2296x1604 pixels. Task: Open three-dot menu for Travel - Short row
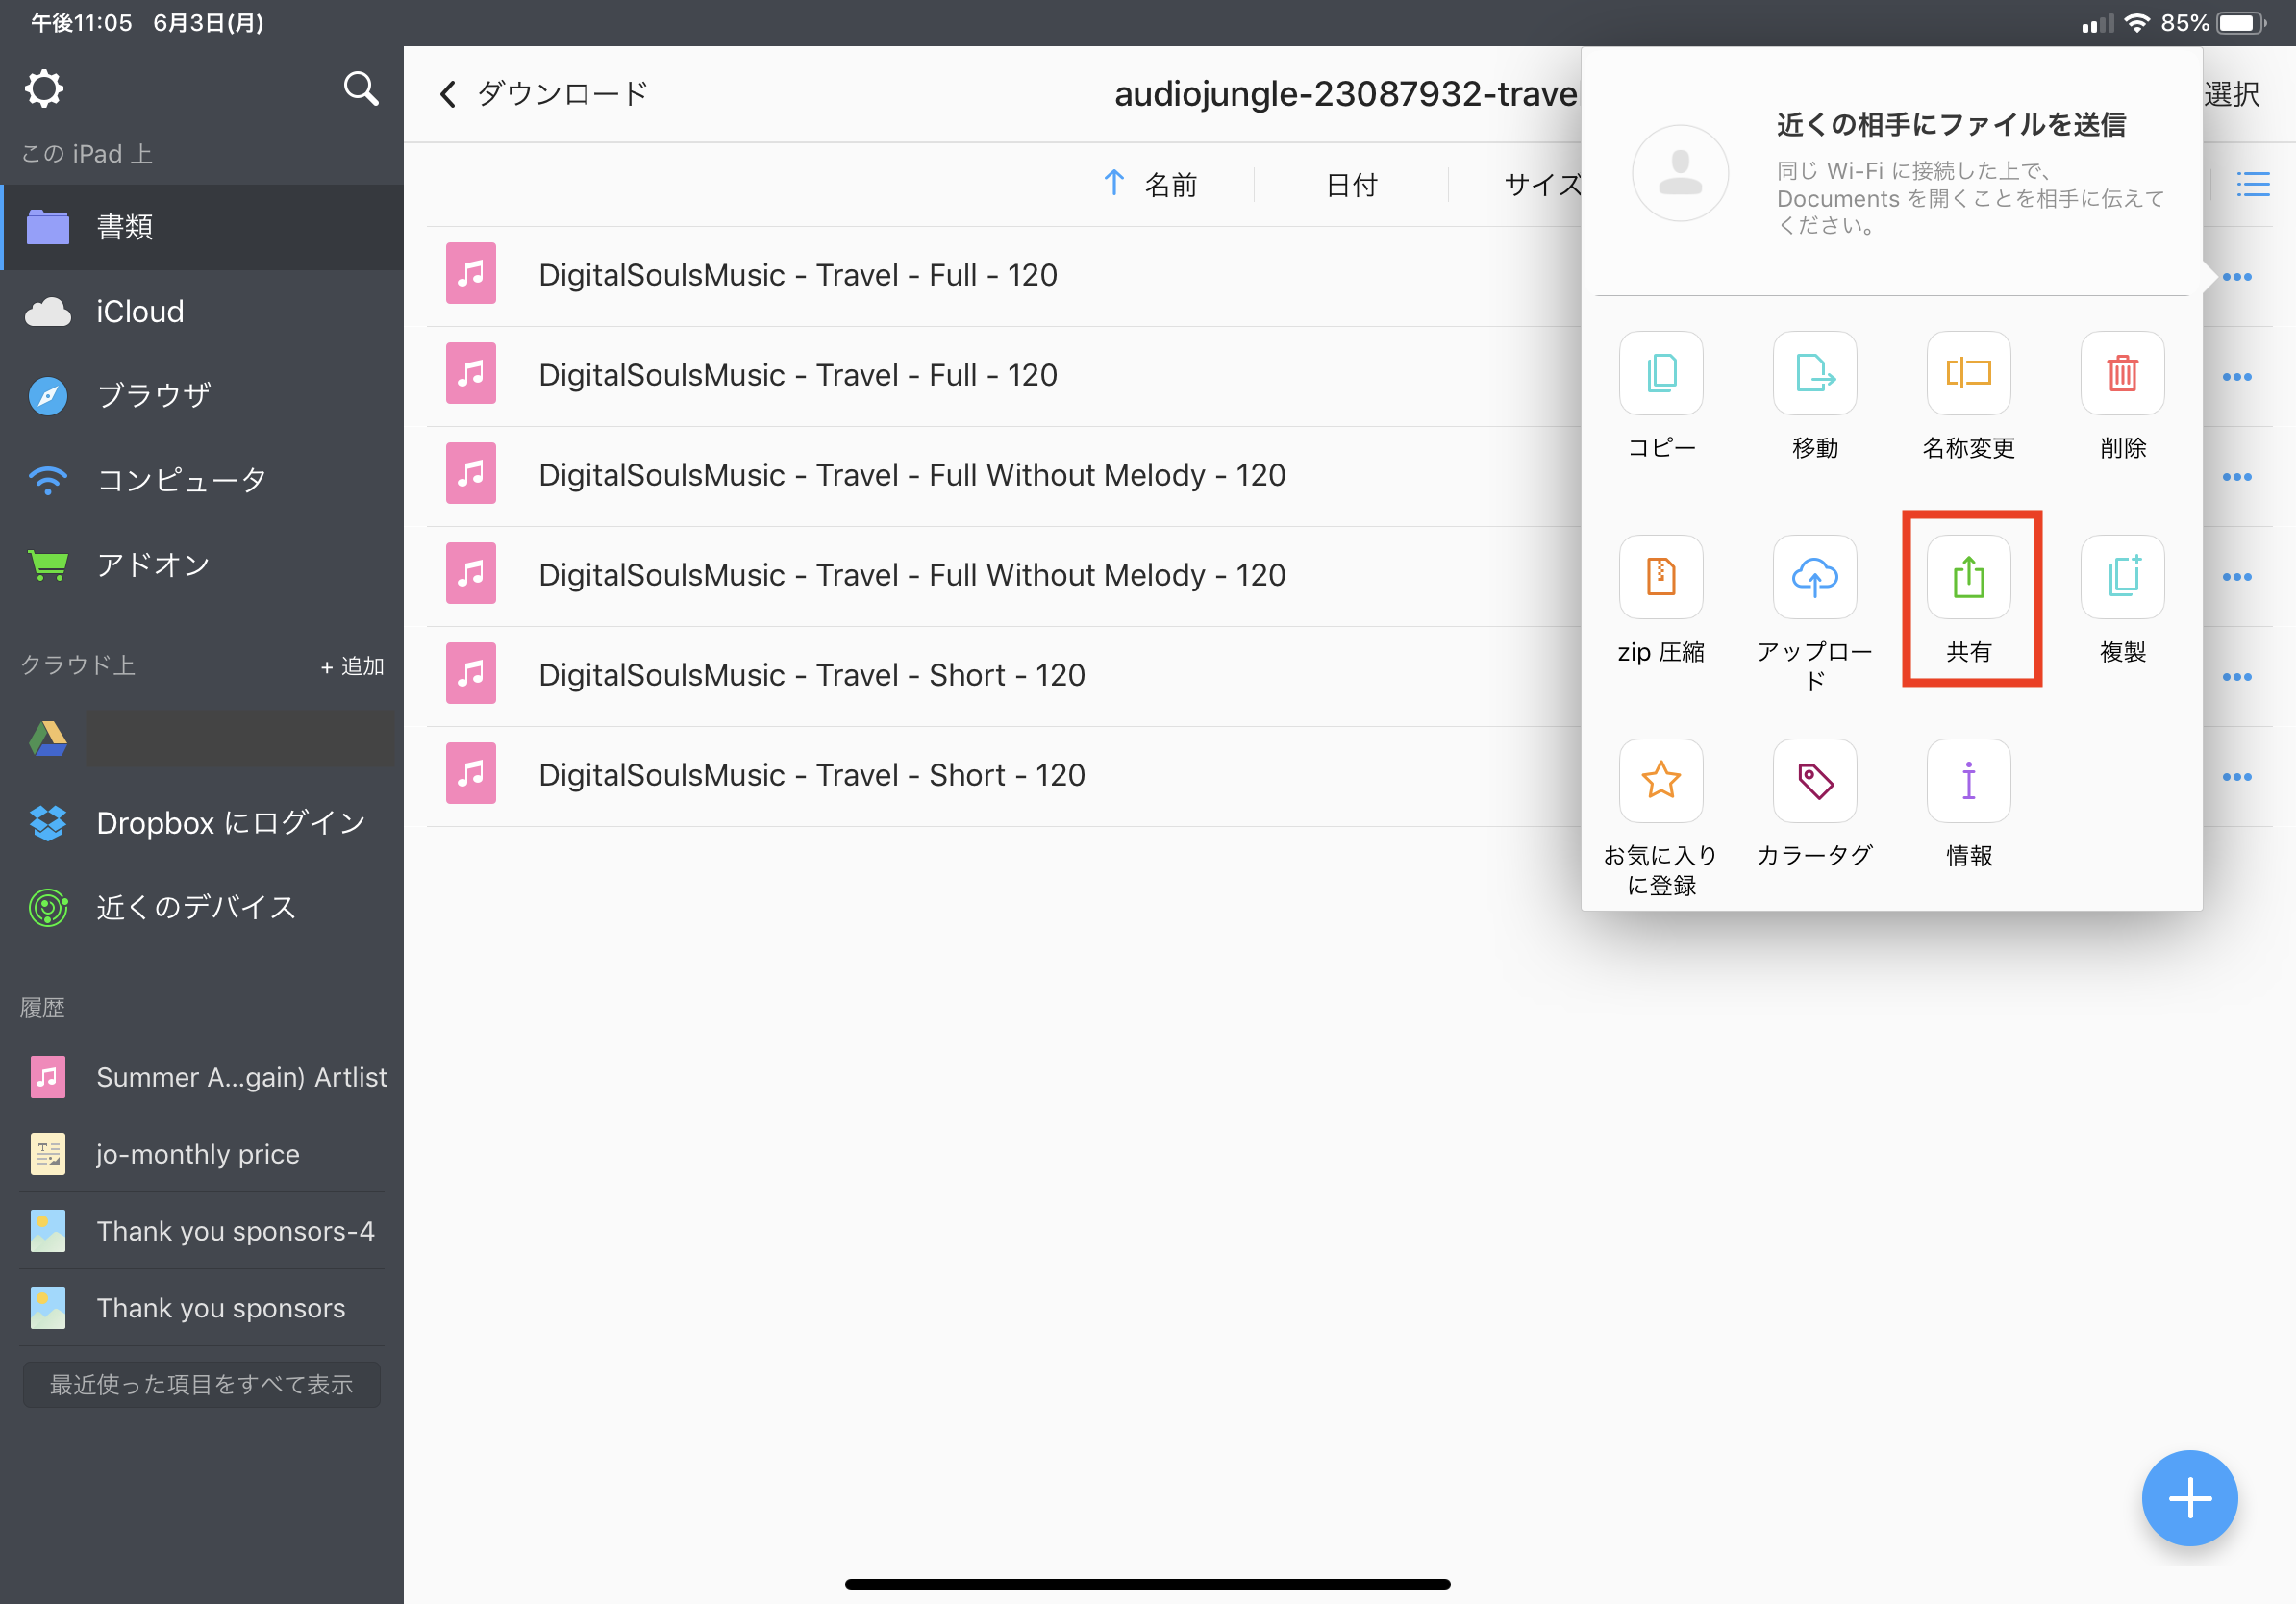(x=2236, y=677)
